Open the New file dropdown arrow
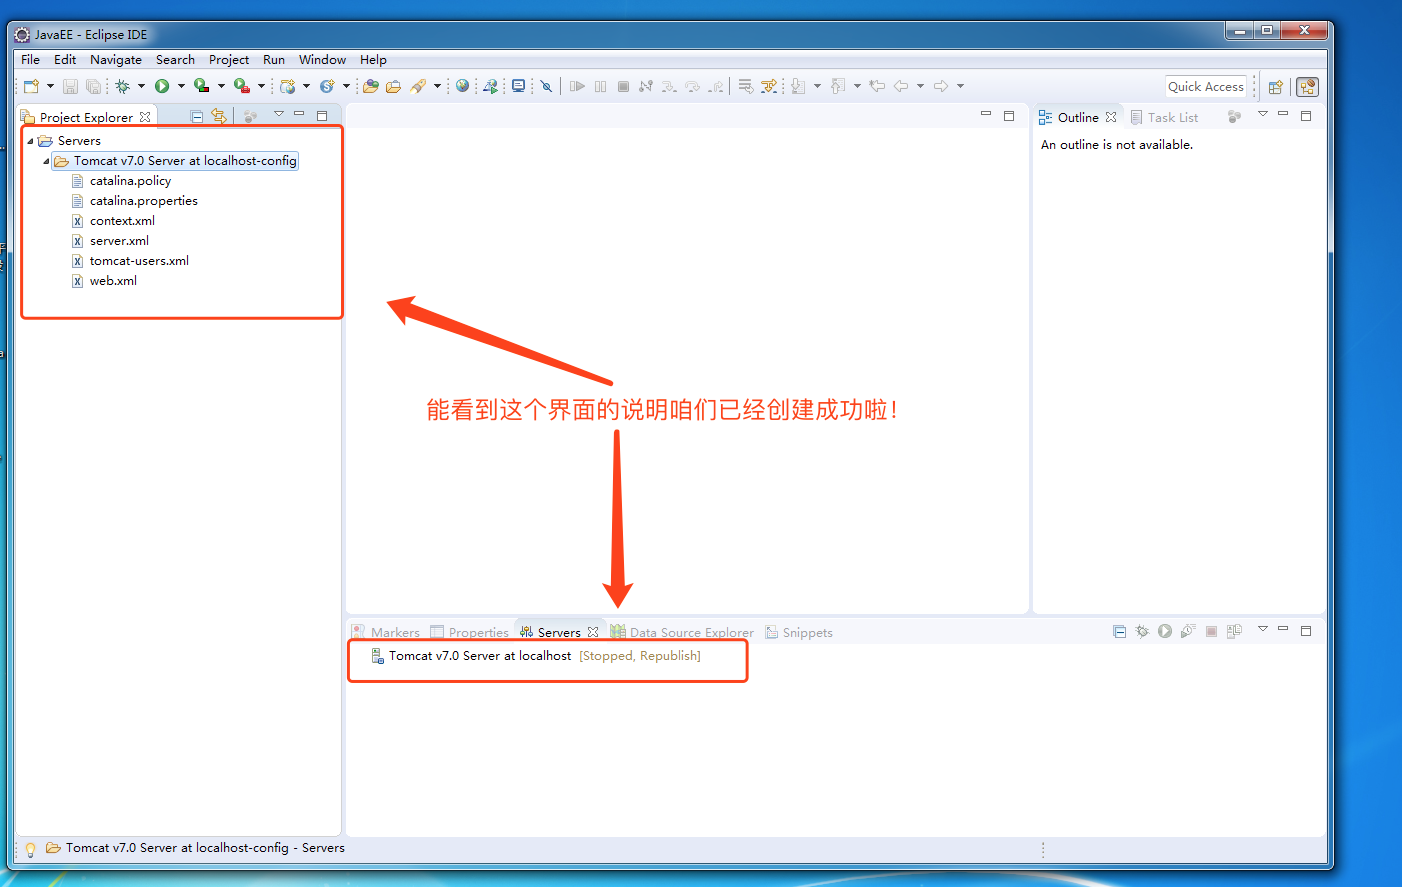The width and height of the screenshot is (1402, 887). click(x=50, y=86)
